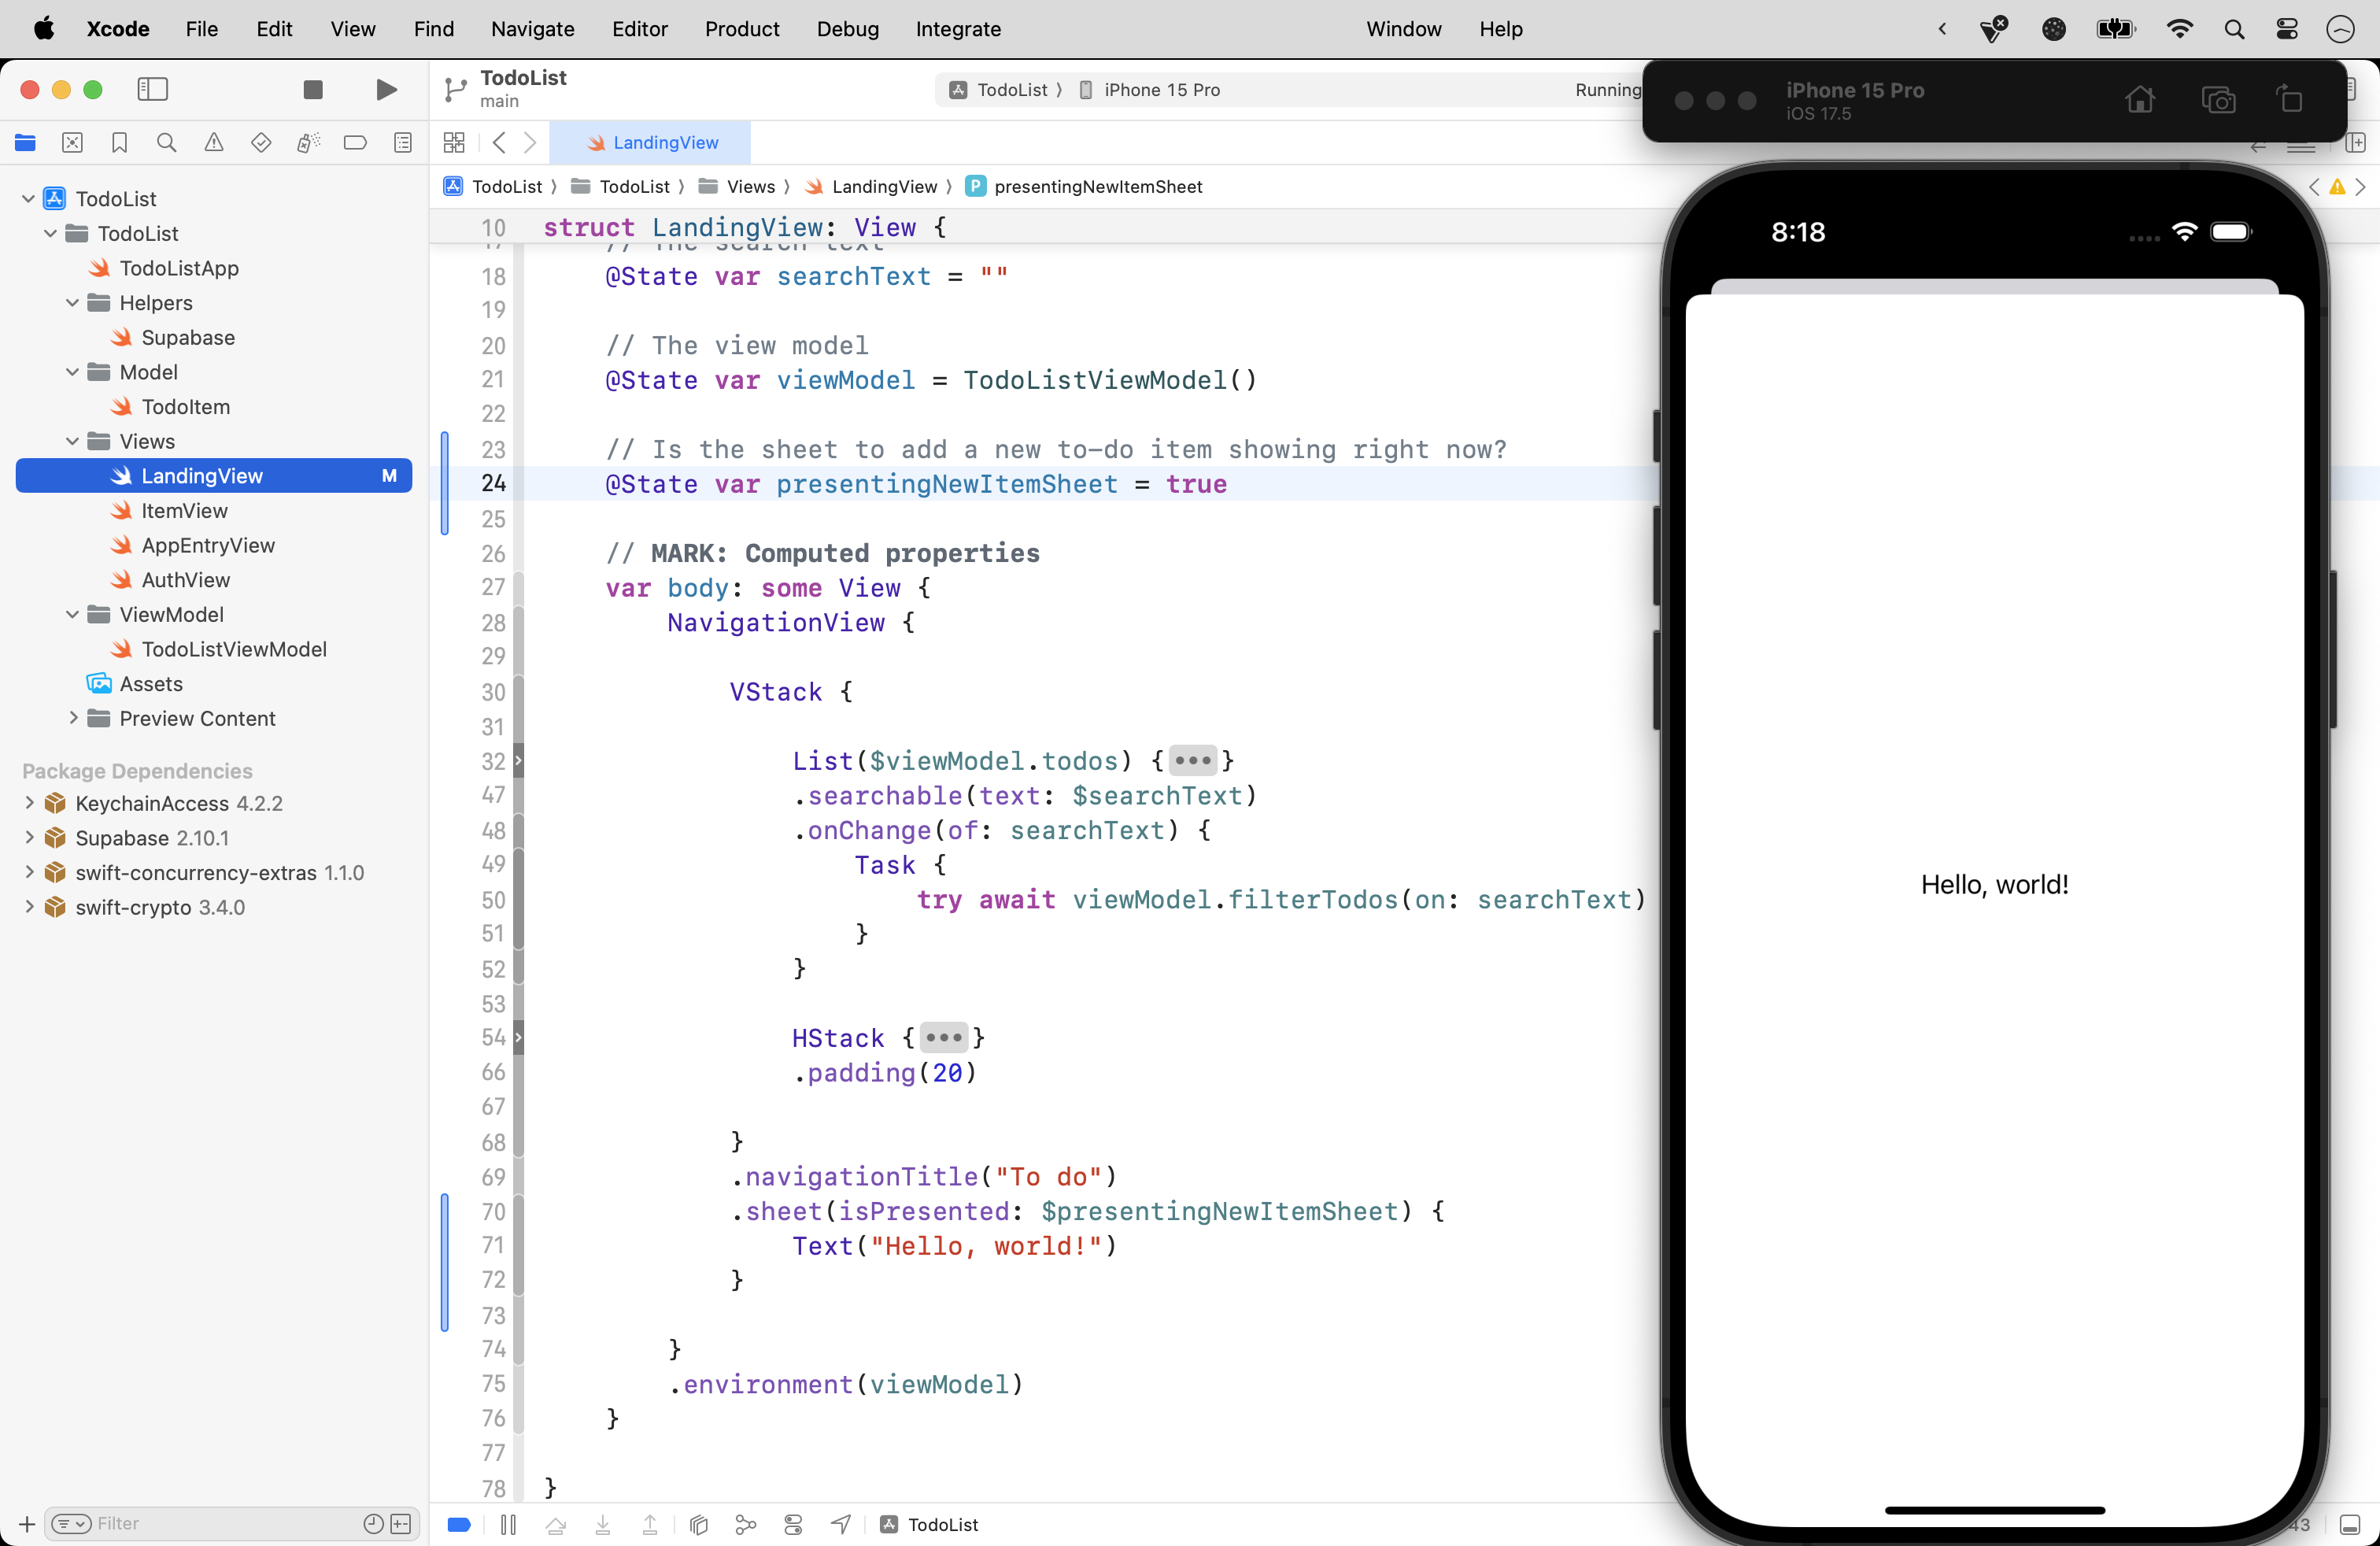Click the debug view hierarchy icon
Screen dimensions: 2380x1546
tap(699, 1524)
